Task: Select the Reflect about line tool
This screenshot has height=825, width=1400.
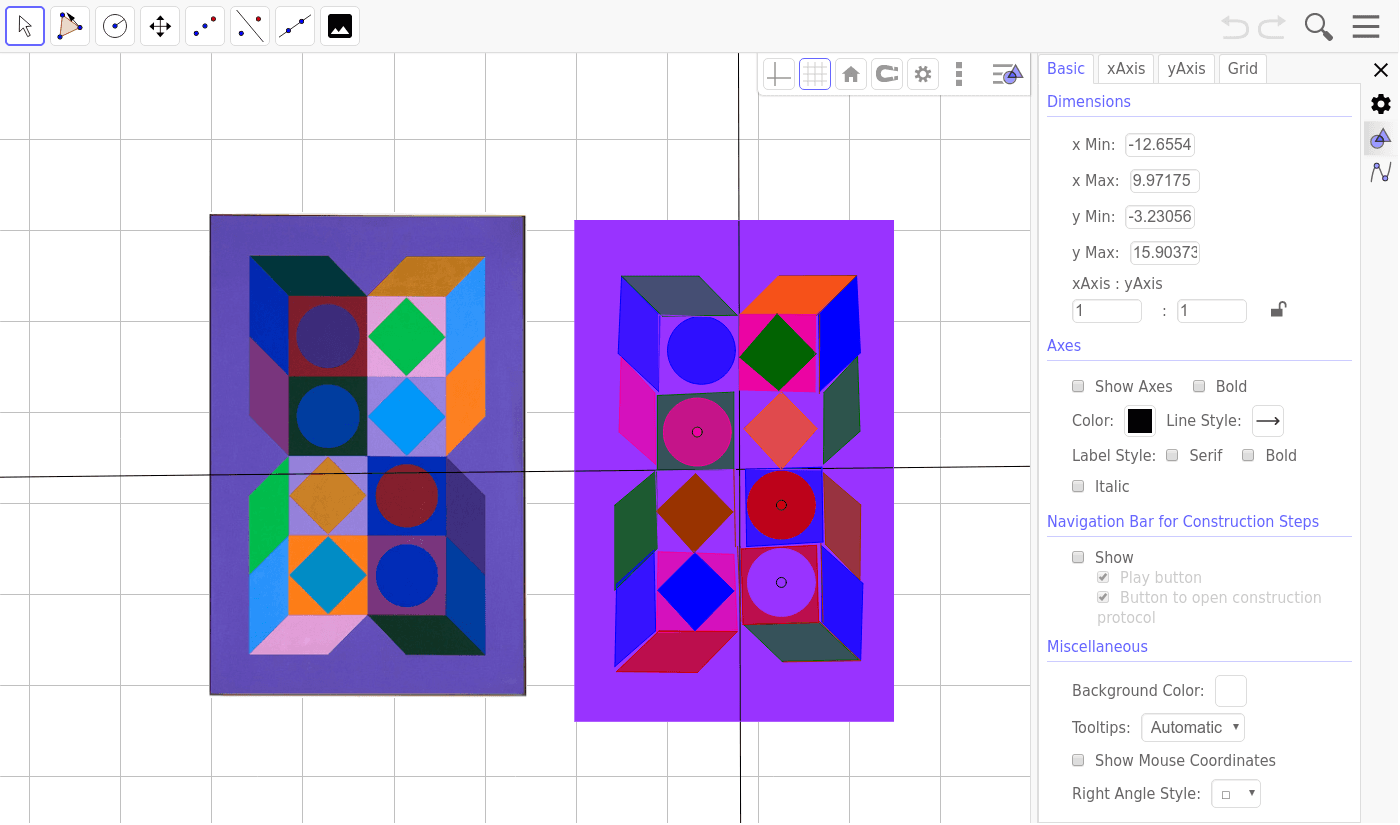Action: pyautogui.click(x=250, y=26)
